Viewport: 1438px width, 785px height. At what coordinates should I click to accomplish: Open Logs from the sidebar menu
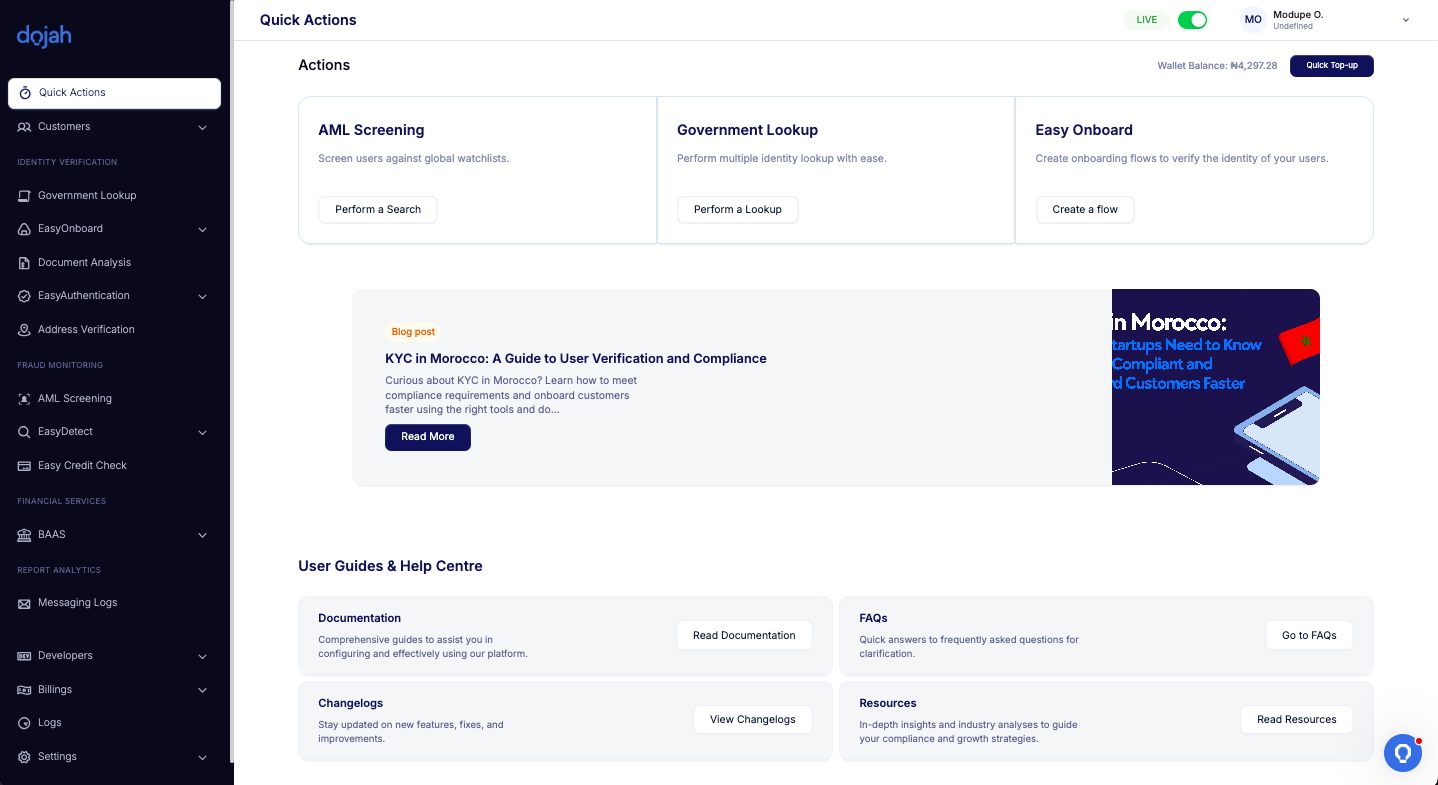click(x=50, y=723)
